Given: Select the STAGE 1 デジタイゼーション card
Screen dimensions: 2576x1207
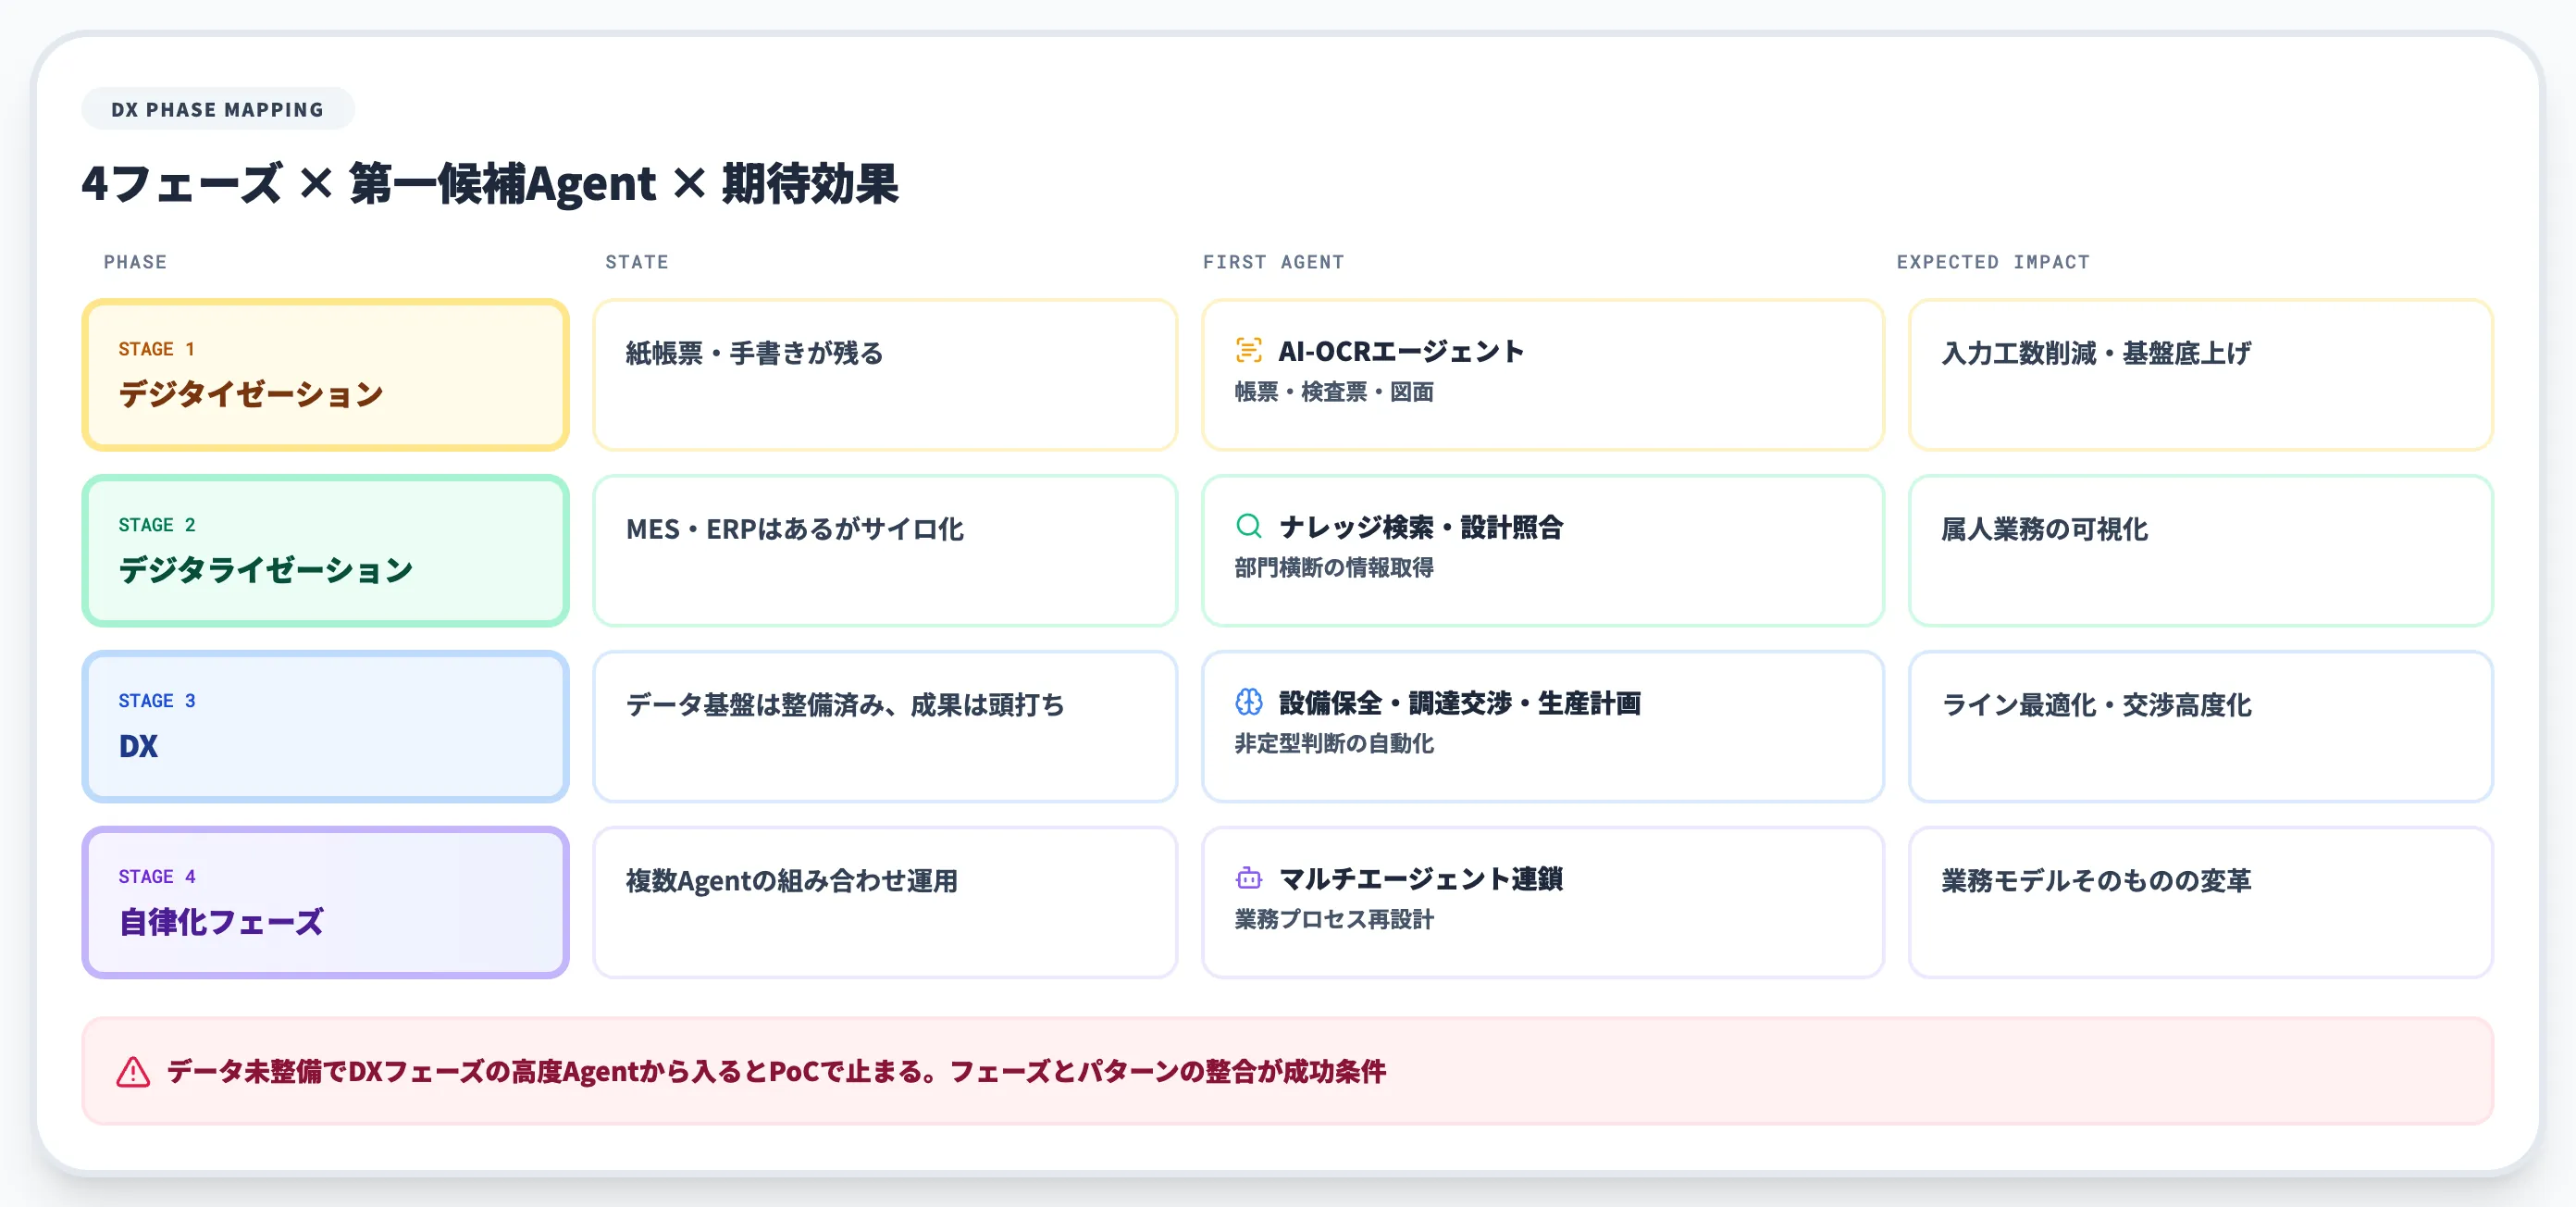Looking at the screenshot, I should (x=325, y=375).
